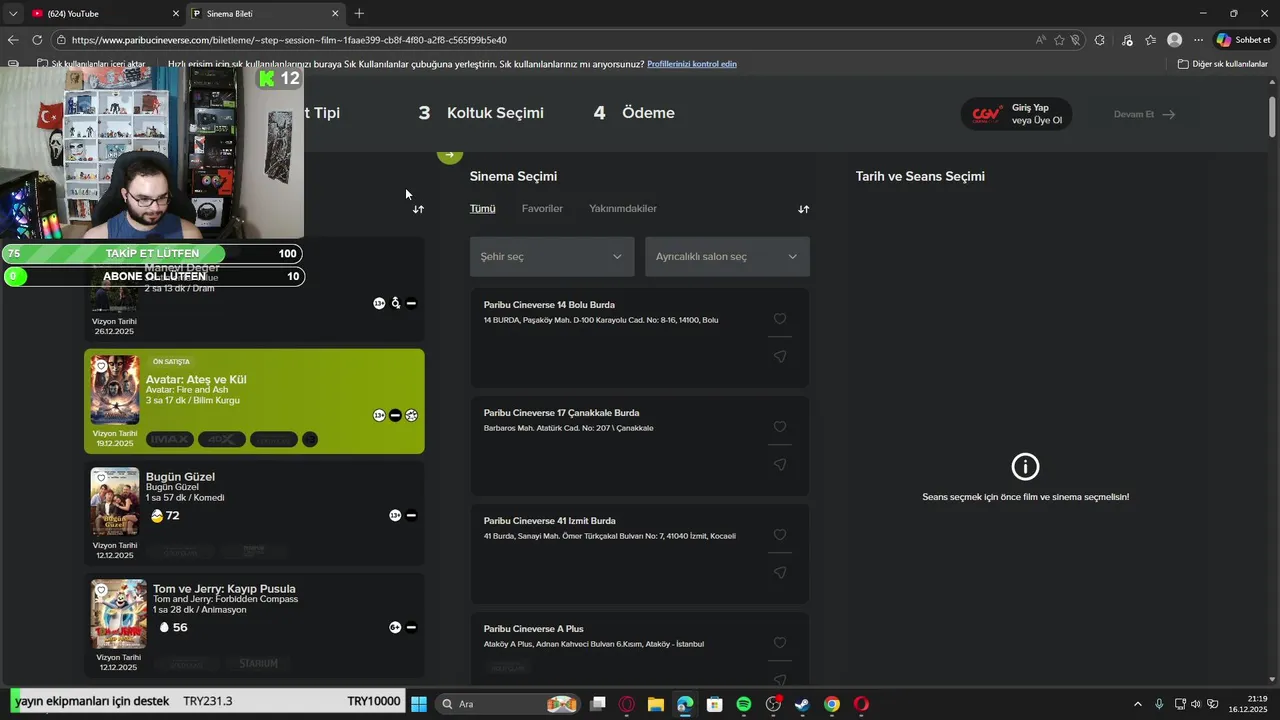This screenshot has height=720, width=1280.
Task: Open Profillerinizi kontrol edin link
Action: pyautogui.click(x=692, y=64)
